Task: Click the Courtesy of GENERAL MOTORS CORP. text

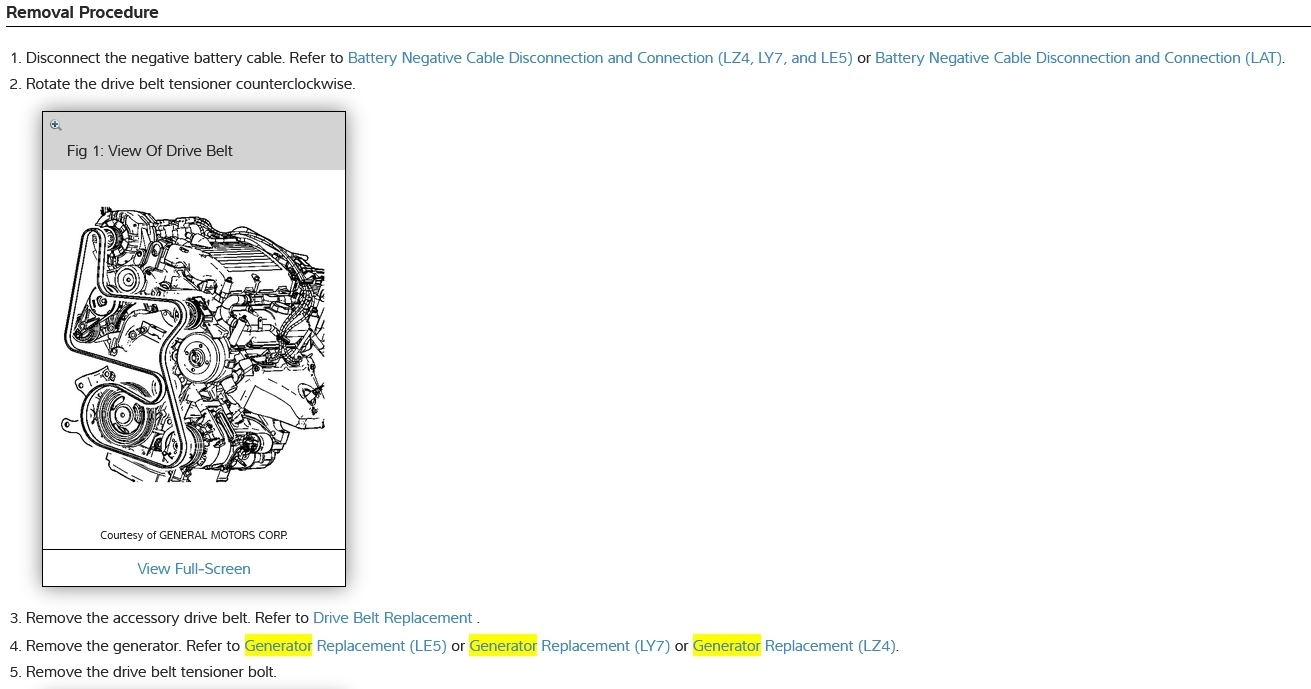Action: [194, 535]
